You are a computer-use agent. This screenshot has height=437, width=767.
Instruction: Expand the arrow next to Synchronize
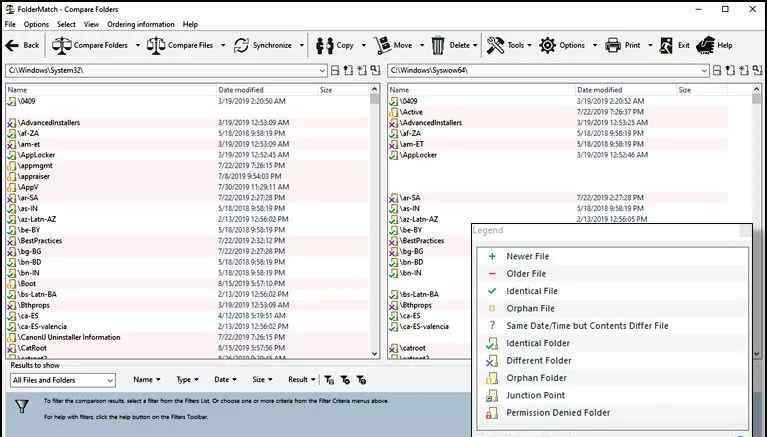click(301, 45)
